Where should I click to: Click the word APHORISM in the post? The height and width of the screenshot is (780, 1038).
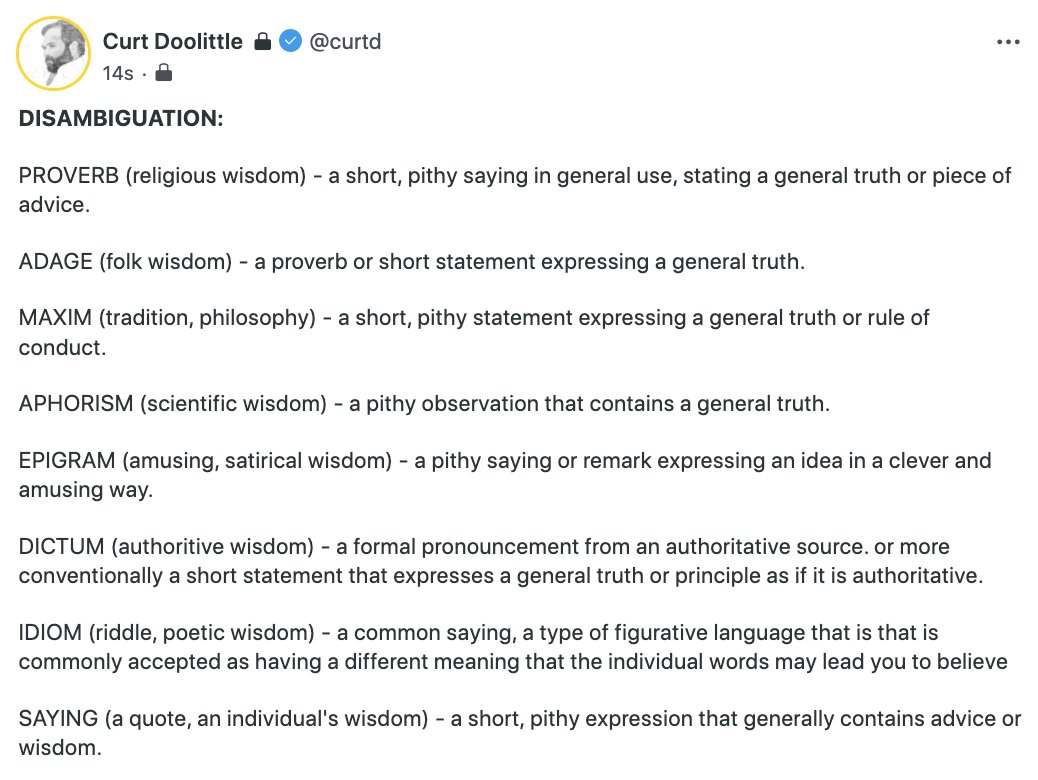tap(76, 405)
